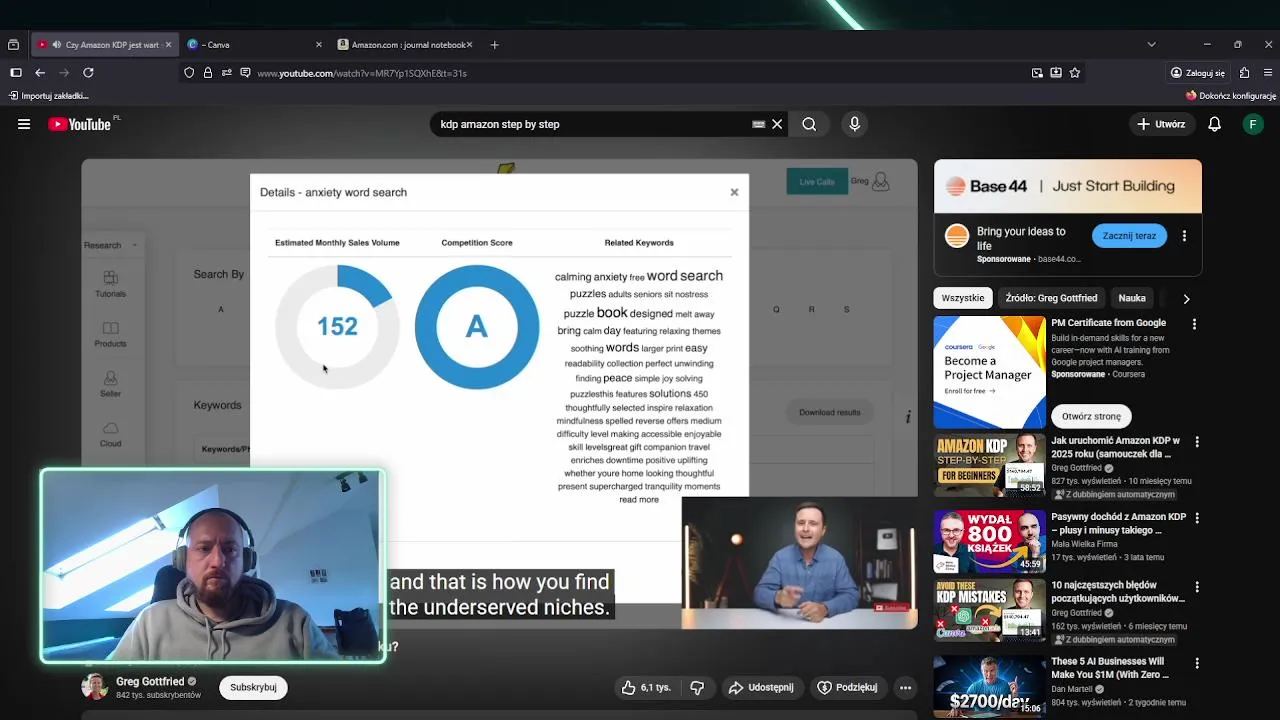
Task: Subscribe with the Subskrybuj button
Action: click(253, 687)
